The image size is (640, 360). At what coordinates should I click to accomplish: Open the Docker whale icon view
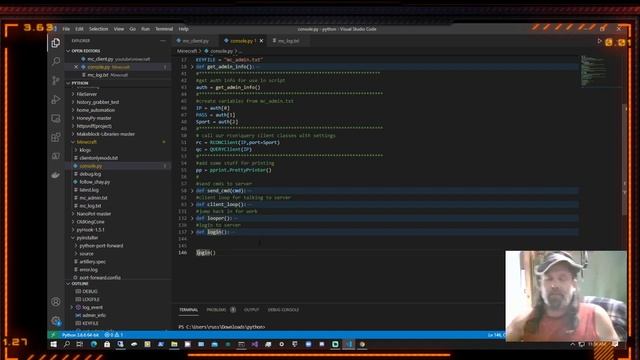click(56, 175)
